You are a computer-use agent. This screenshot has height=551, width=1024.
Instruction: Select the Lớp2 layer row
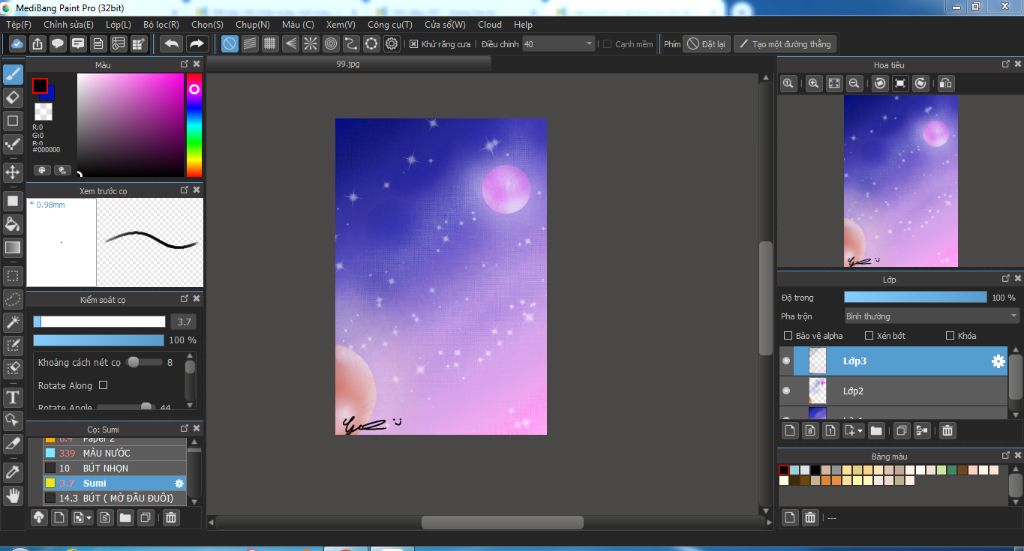pos(894,391)
